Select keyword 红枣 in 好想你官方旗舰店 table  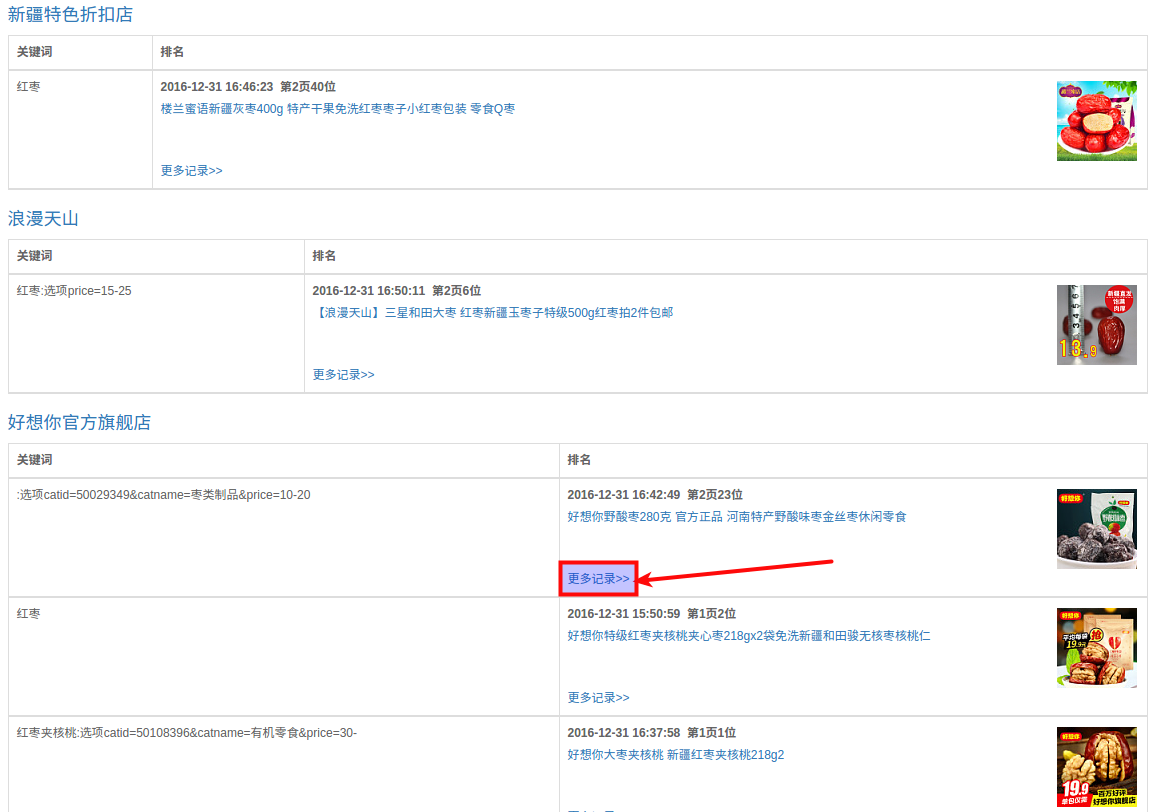(29, 614)
